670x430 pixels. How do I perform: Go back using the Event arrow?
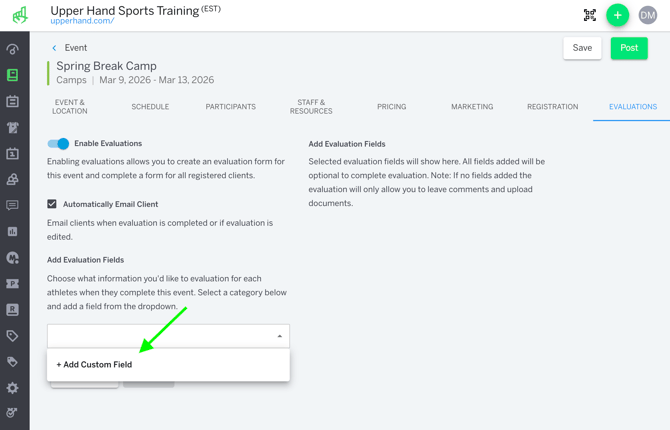pyautogui.click(x=55, y=48)
